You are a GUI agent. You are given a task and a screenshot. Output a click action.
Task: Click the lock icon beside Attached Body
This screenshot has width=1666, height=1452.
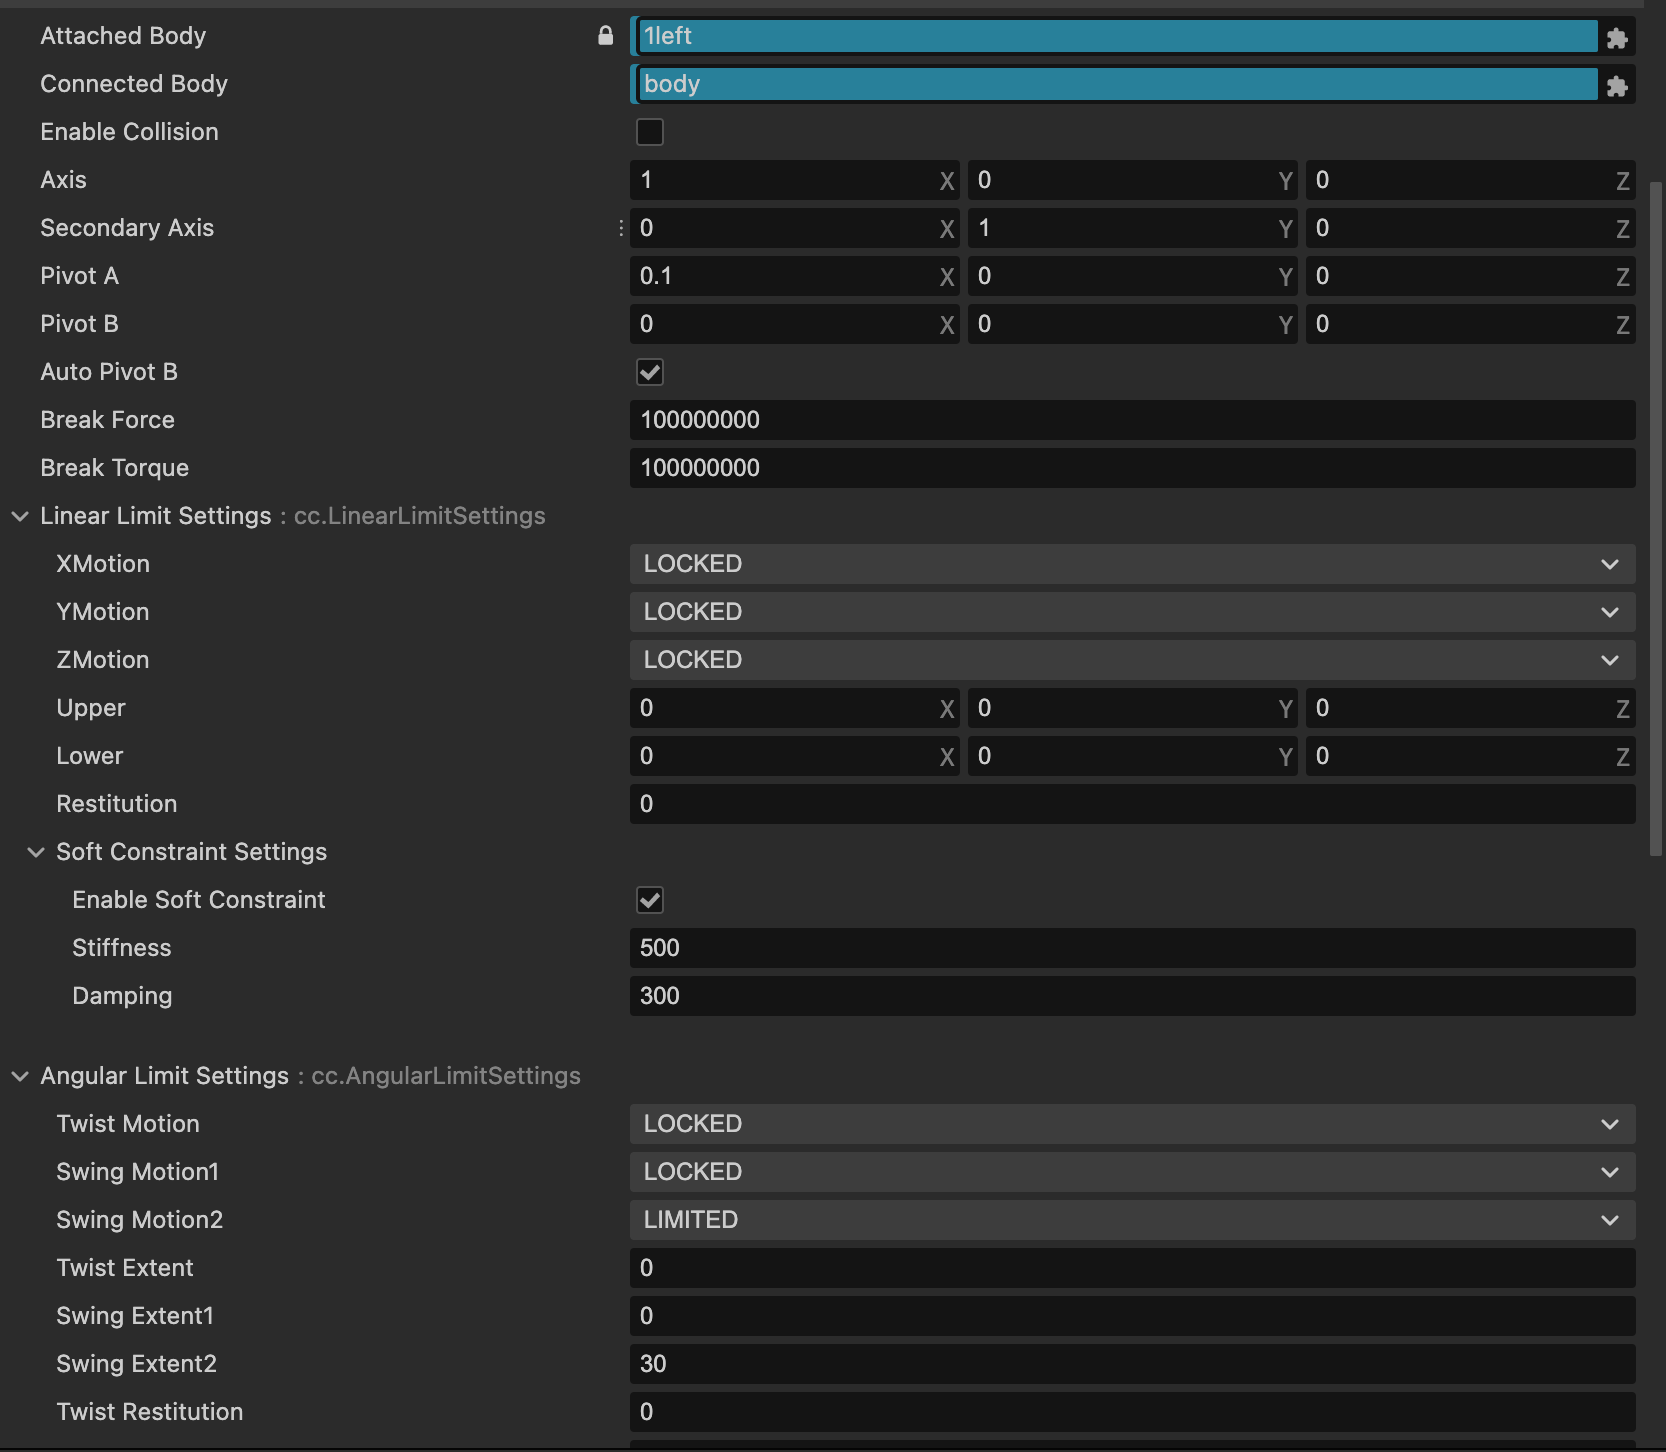coord(605,36)
